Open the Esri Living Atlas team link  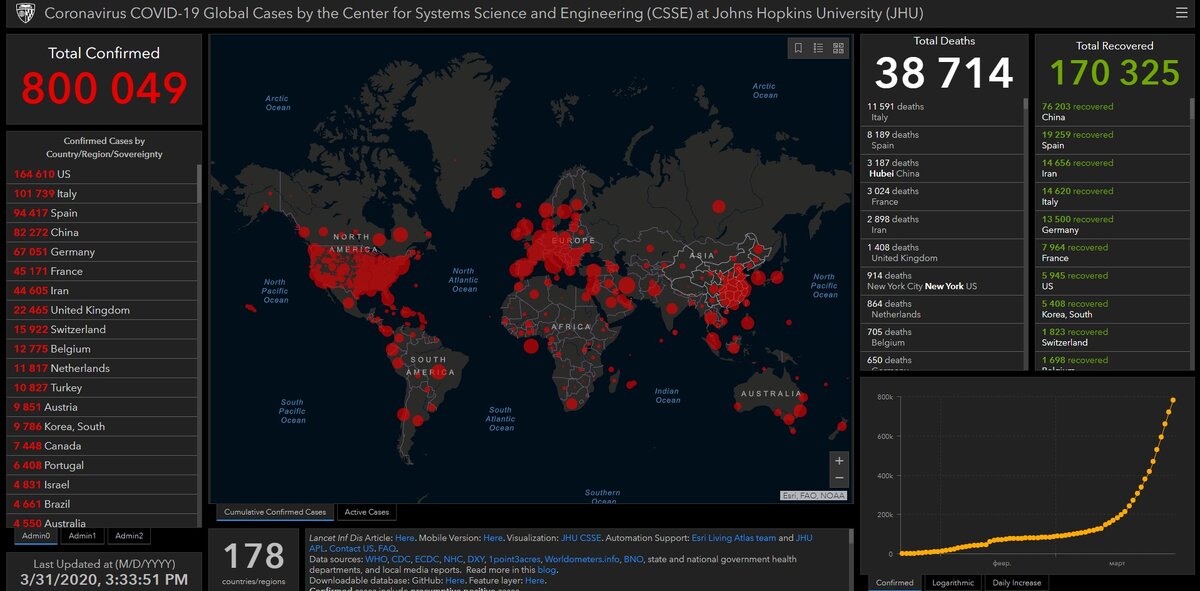pos(734,538)
